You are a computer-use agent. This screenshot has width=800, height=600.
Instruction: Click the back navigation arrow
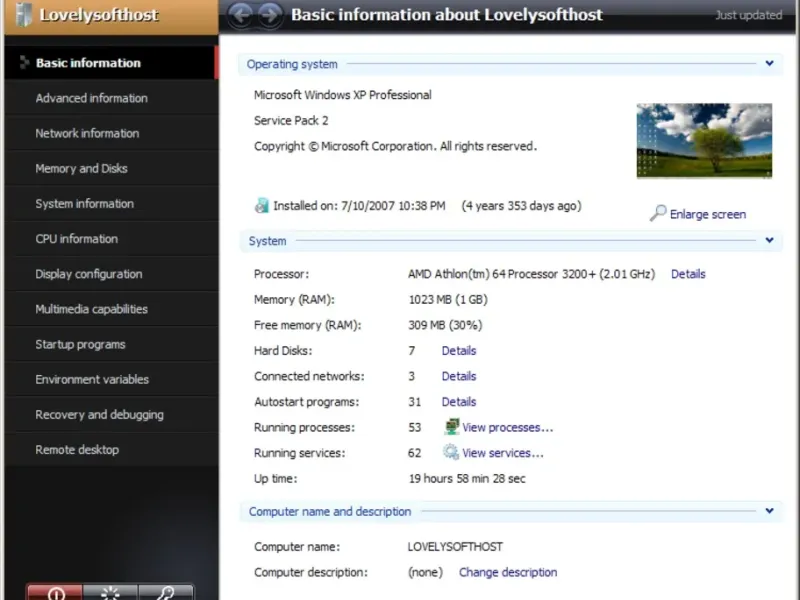[x=240, y=15]
